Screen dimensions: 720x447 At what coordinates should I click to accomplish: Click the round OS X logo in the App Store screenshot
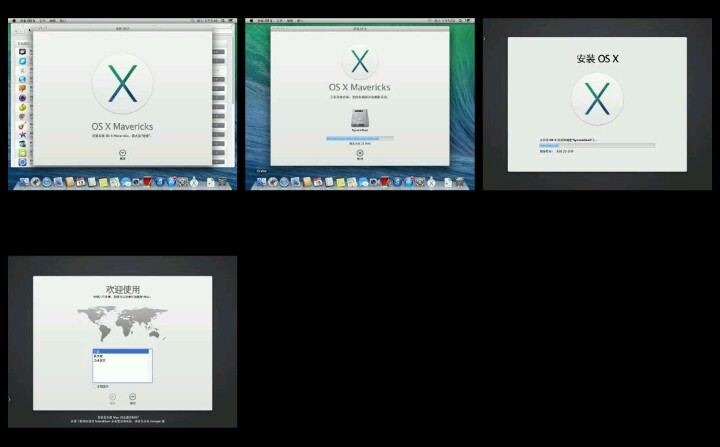pyautogui.click(x=123, y=84)
